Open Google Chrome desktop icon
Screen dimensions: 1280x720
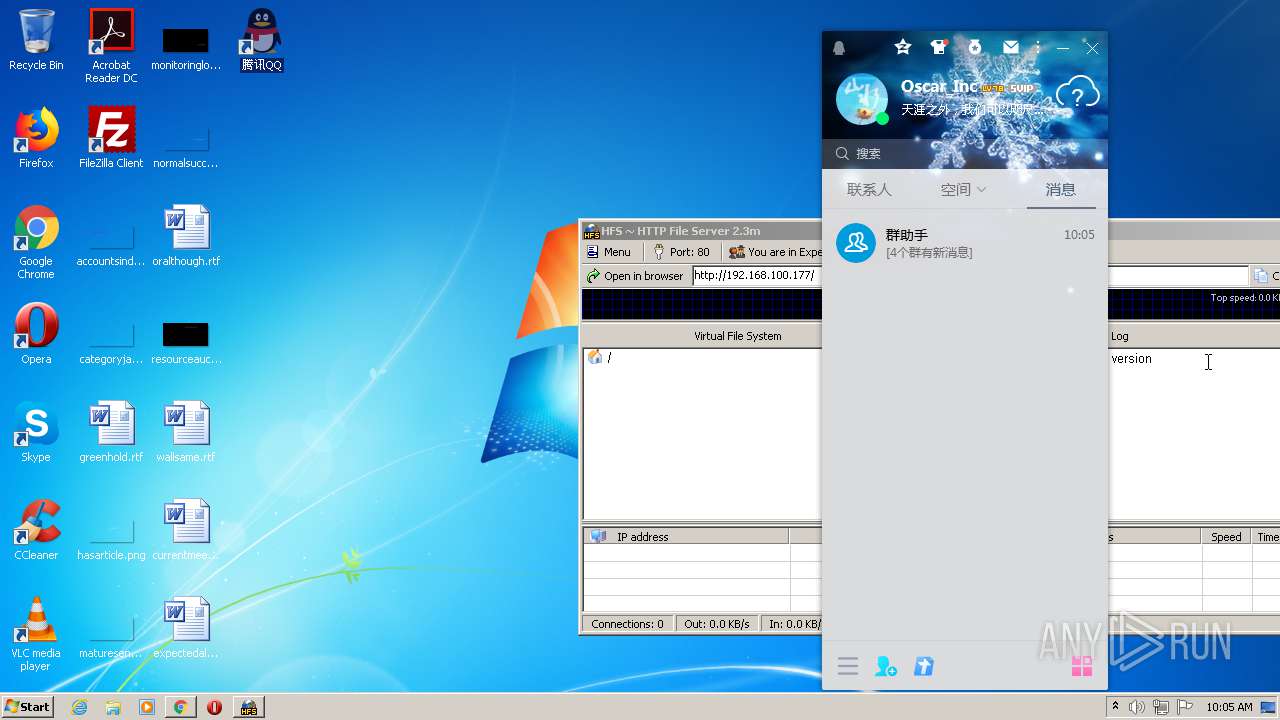(x=36, y=243)
